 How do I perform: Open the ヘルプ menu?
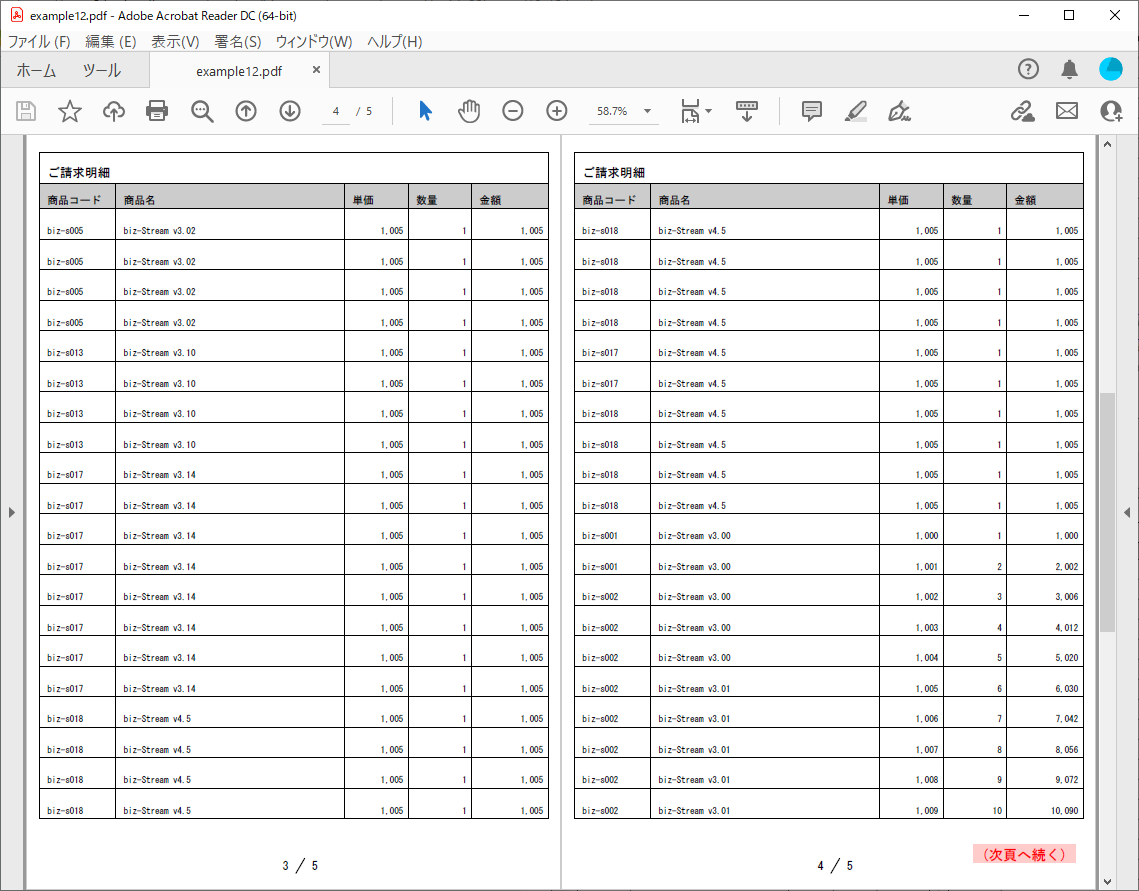(394, 41)
